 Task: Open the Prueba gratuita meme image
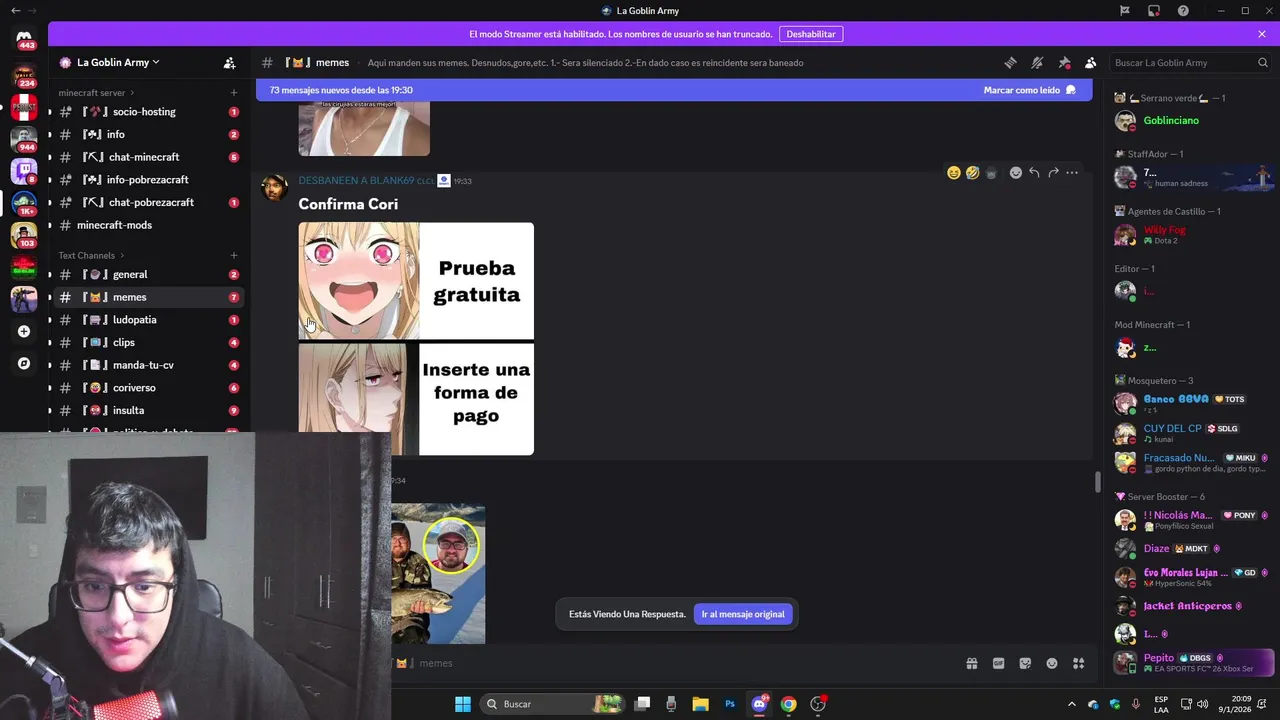(x=416, y=339)
